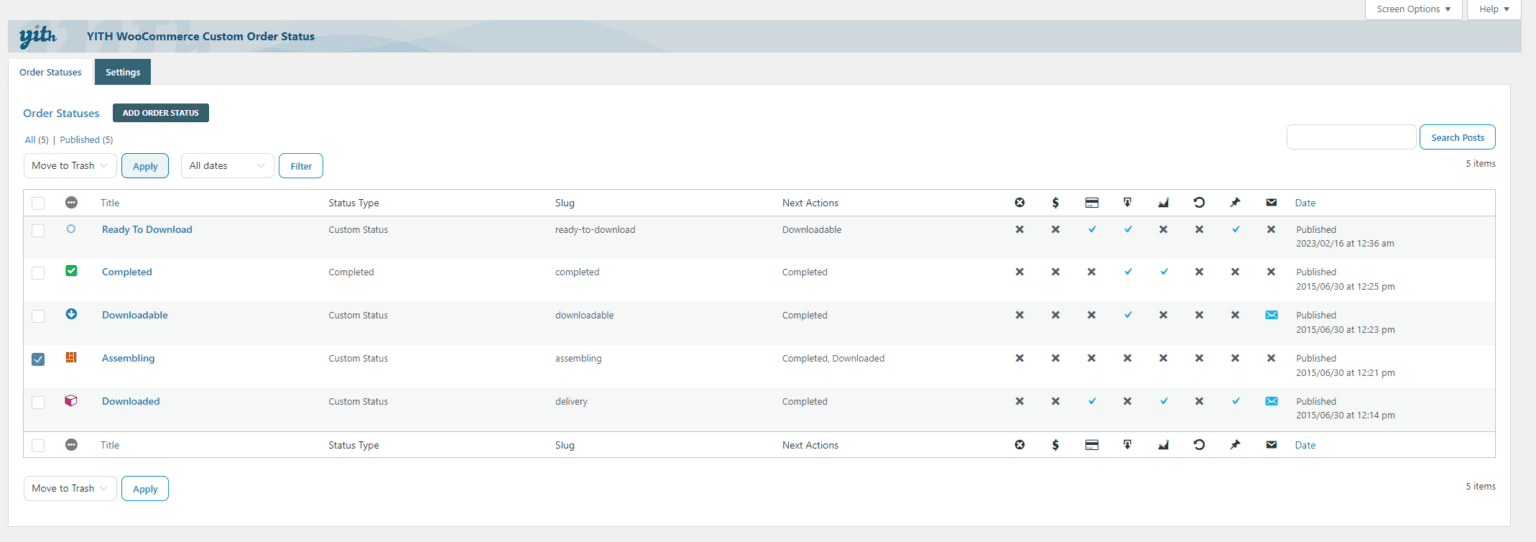Click the slug ready-to-download
Screen dimensions: 1536x542
pos(595,230)
